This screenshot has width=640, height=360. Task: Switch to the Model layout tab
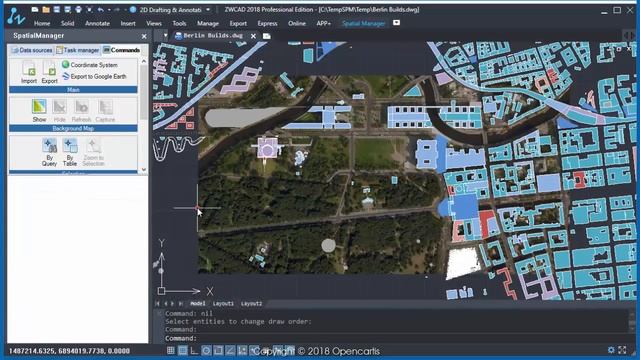pos(198,304)
